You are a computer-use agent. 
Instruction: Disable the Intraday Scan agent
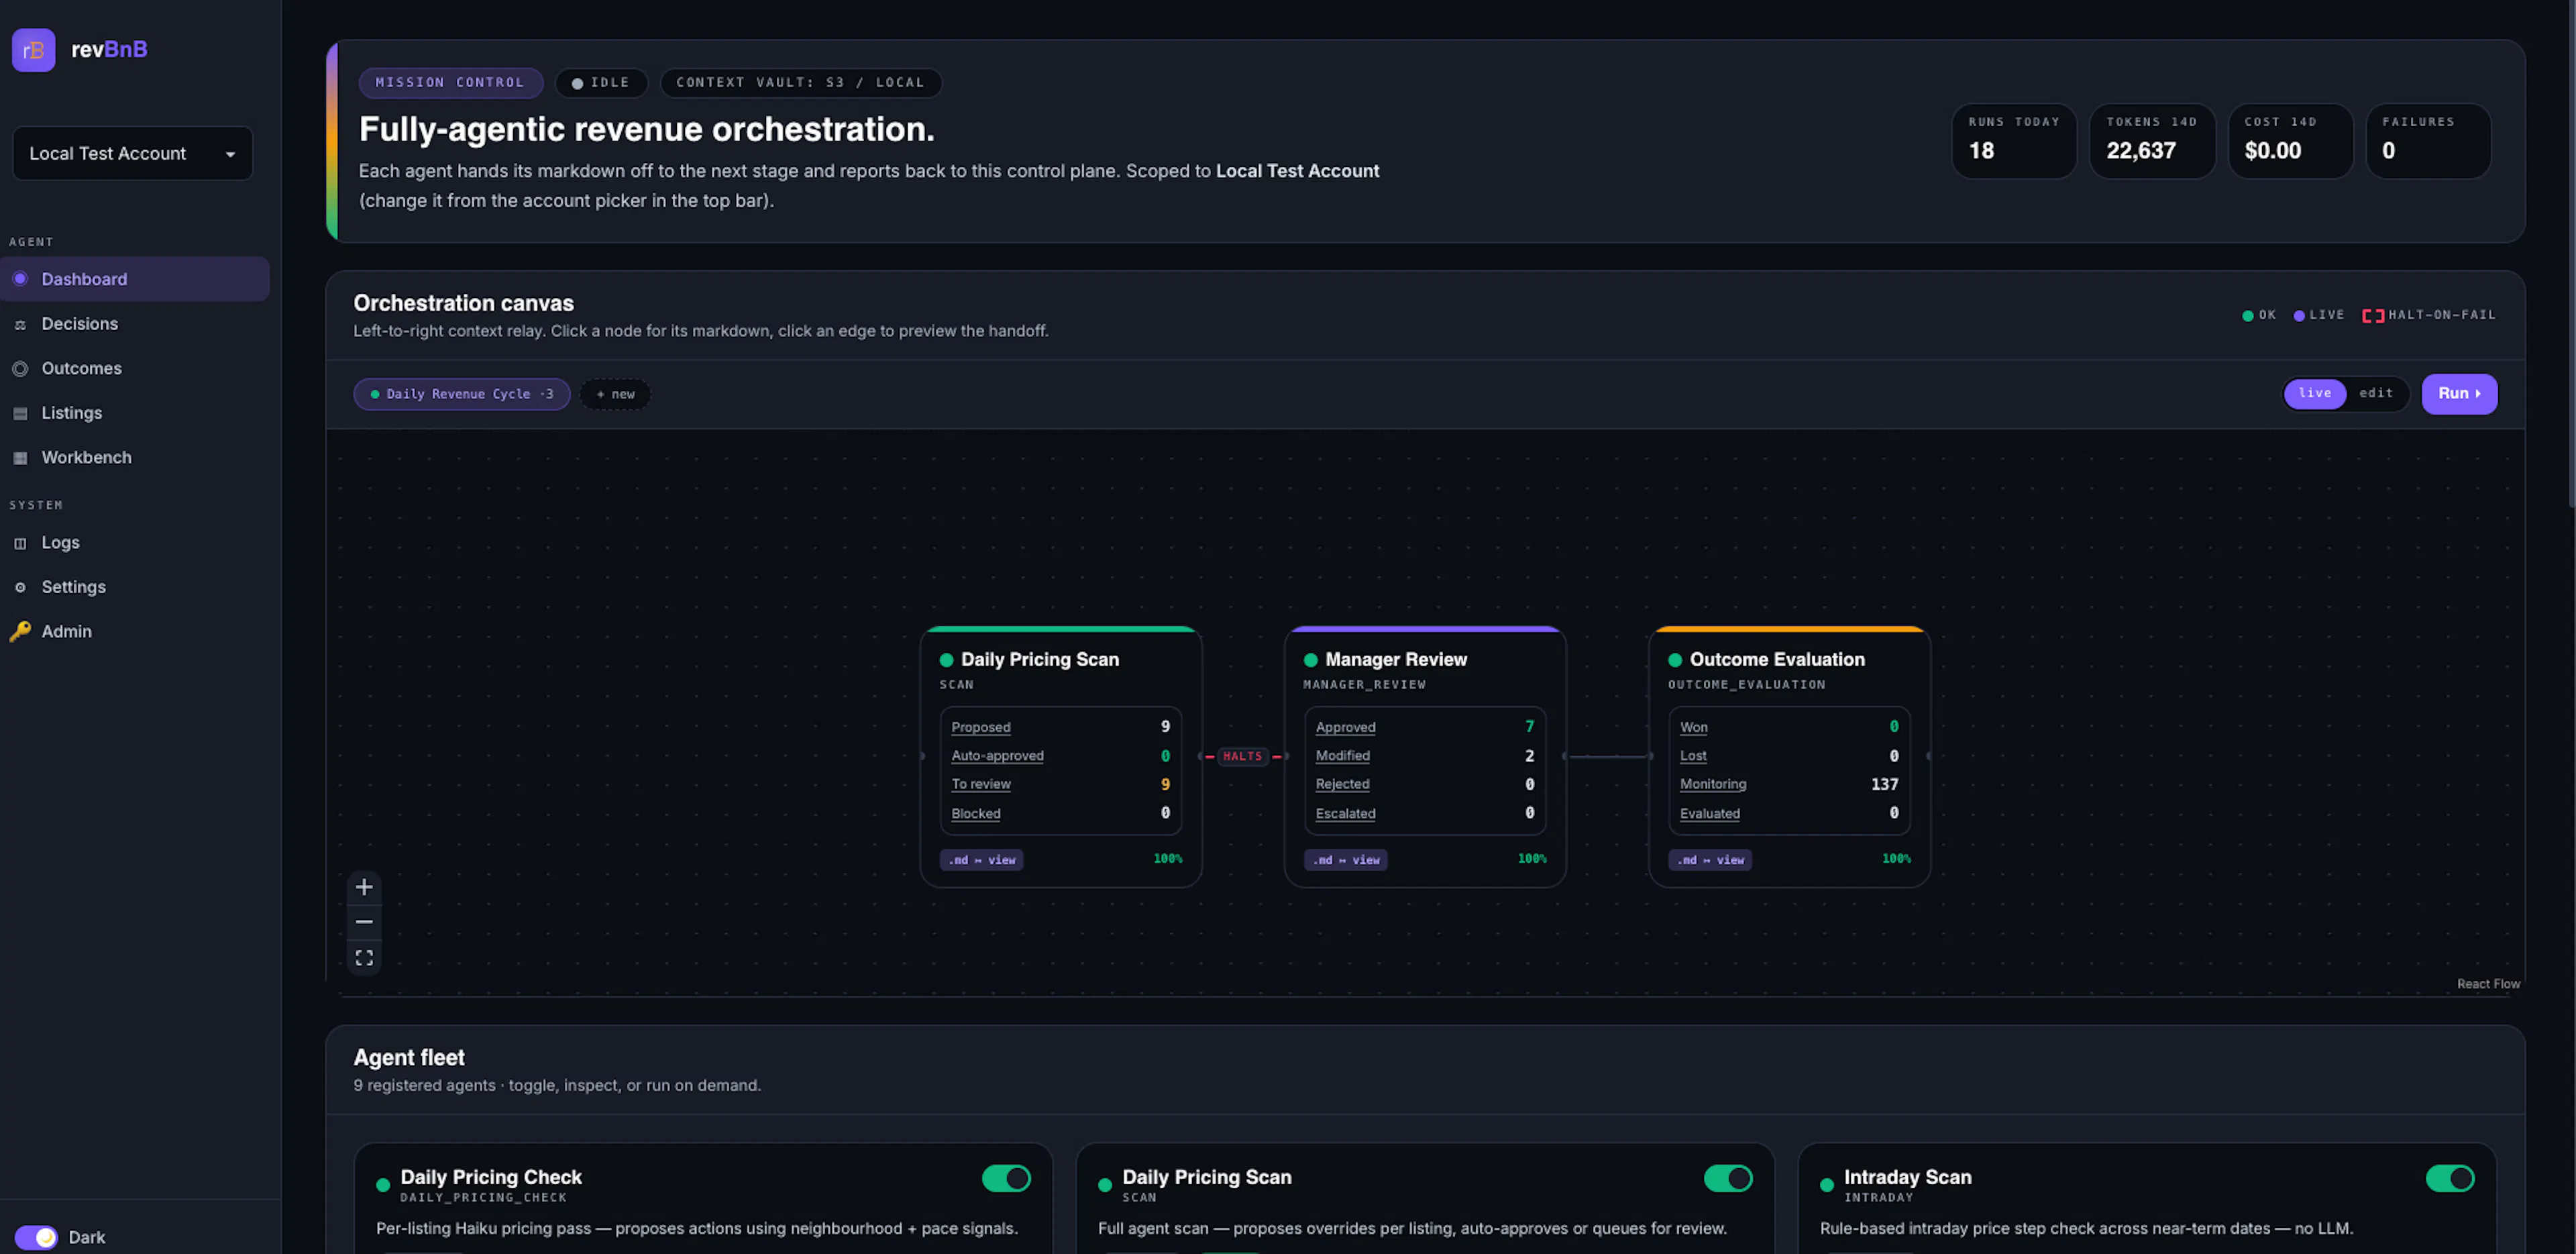(2450, 1178)
